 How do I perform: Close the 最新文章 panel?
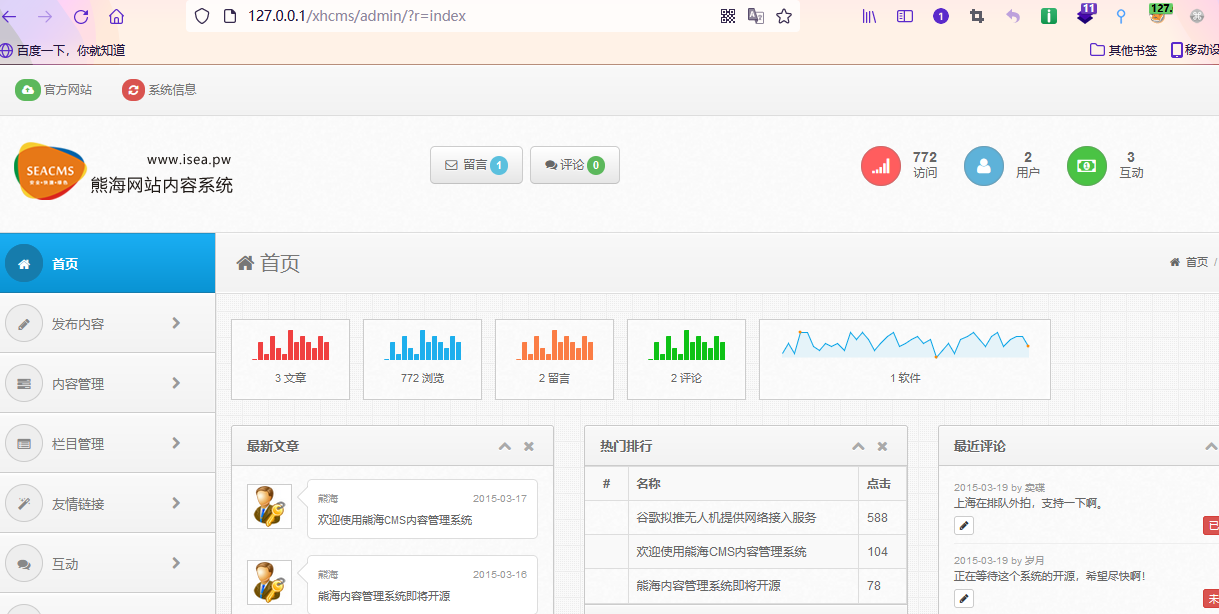click(x=529, y=446)
